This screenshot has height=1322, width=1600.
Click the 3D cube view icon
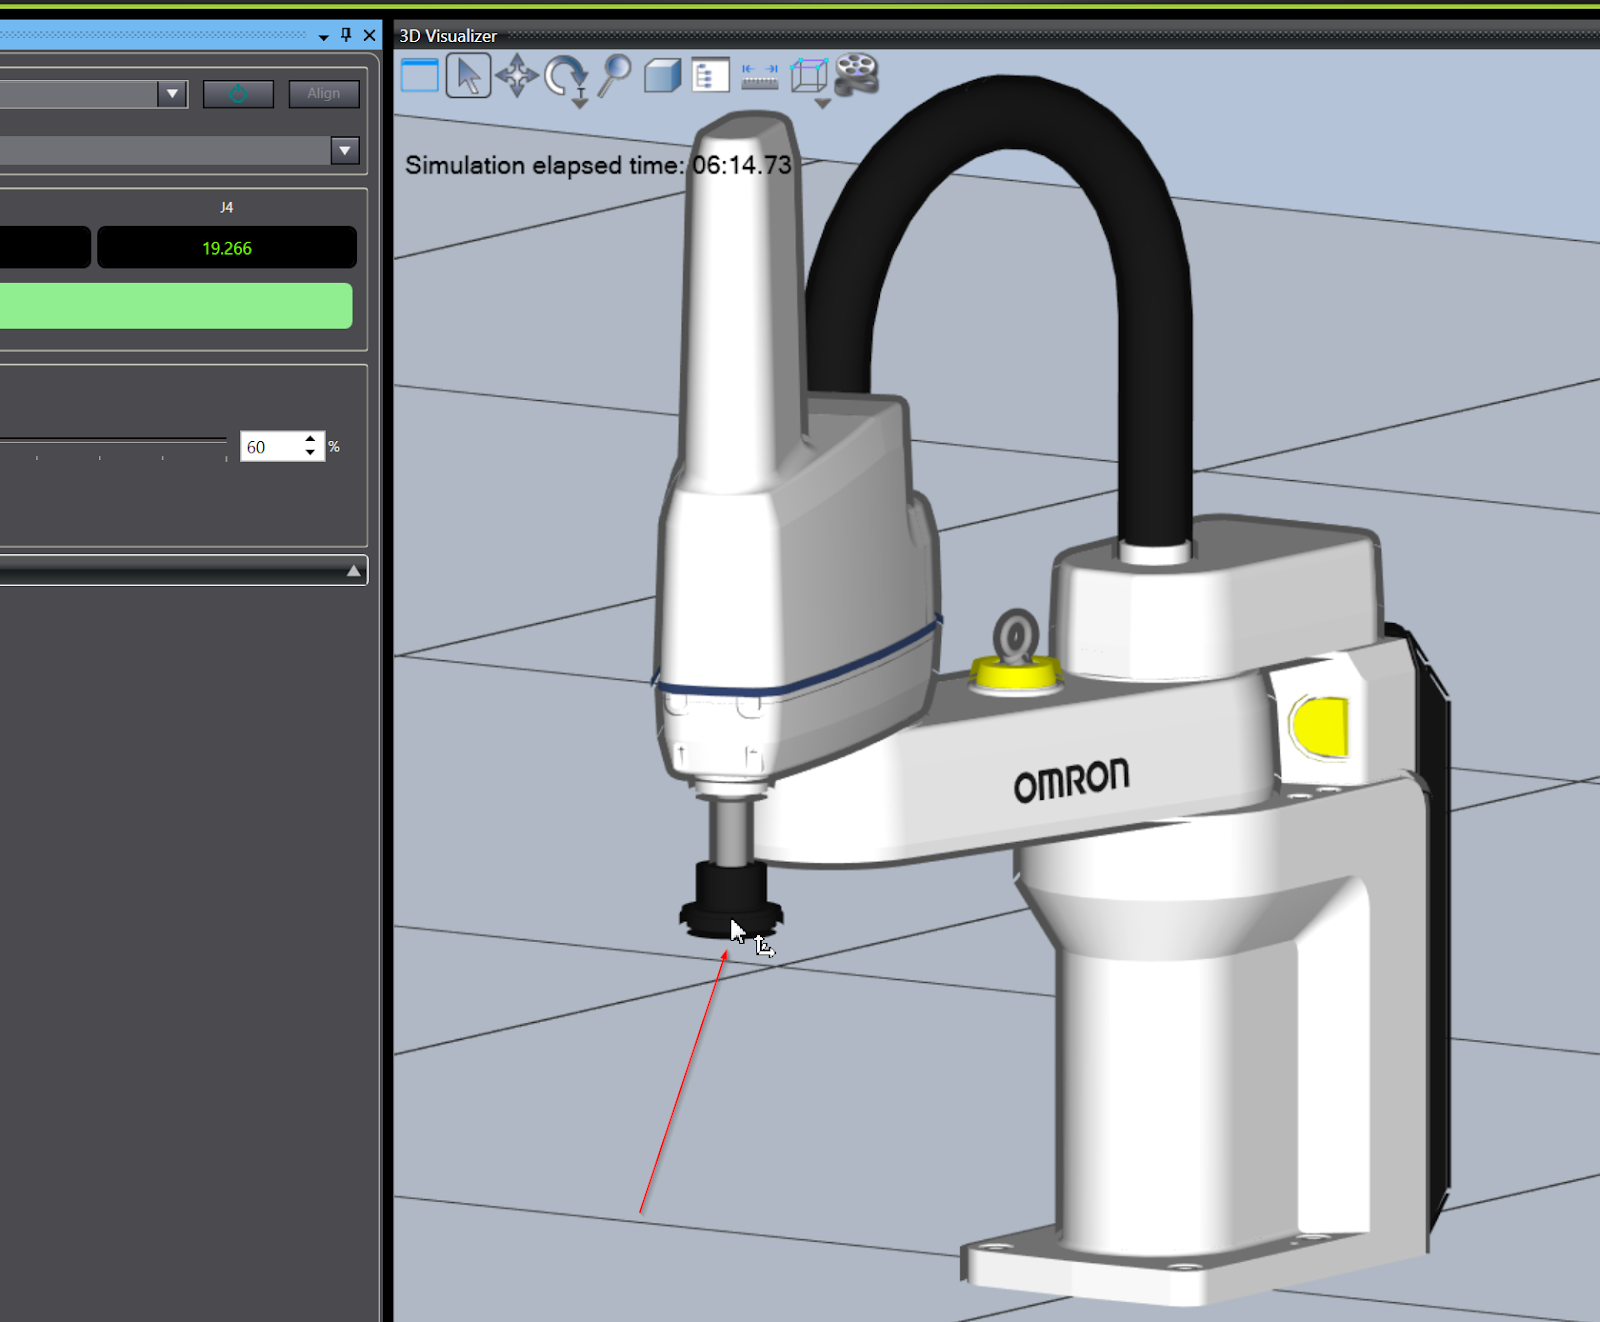tap(662, 76)
